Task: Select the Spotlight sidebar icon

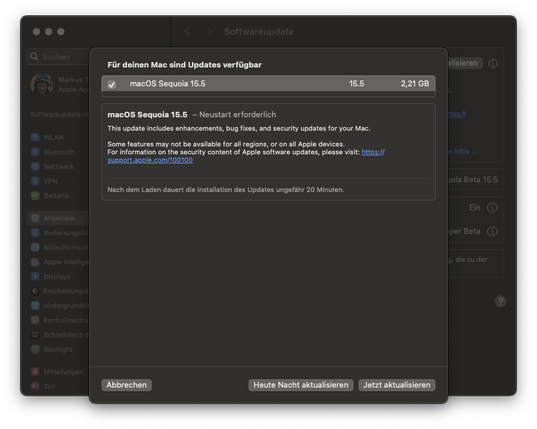Action: pos(35,349)
